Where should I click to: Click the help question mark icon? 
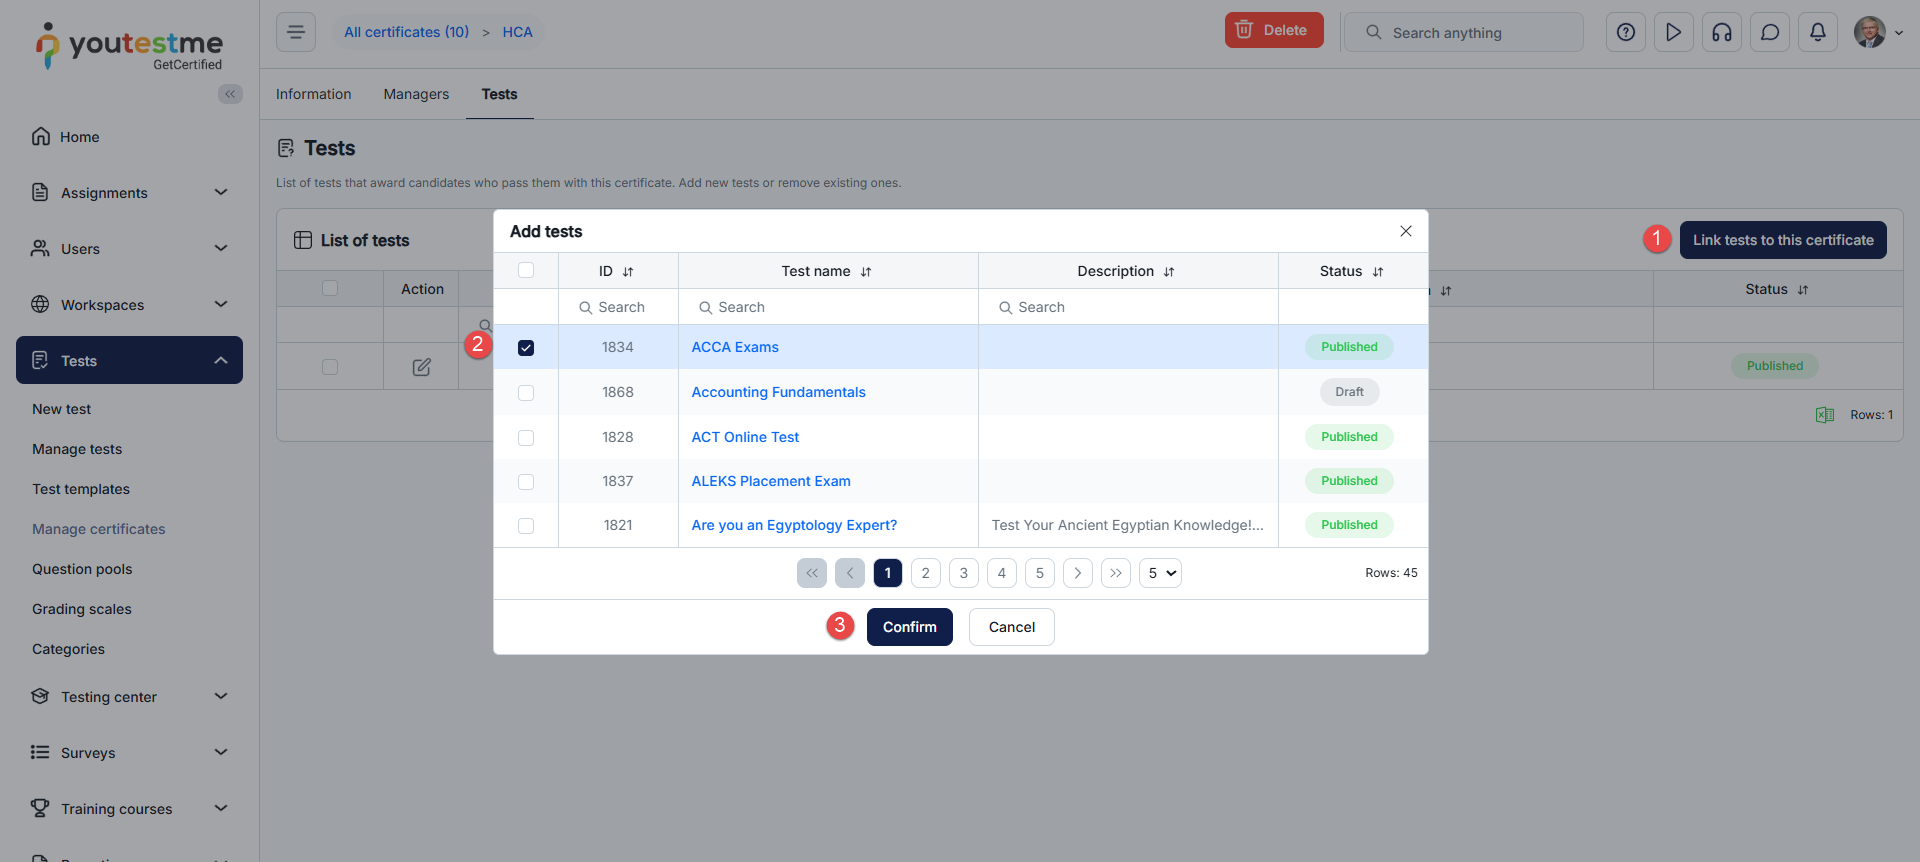[x=1626, y=32]
